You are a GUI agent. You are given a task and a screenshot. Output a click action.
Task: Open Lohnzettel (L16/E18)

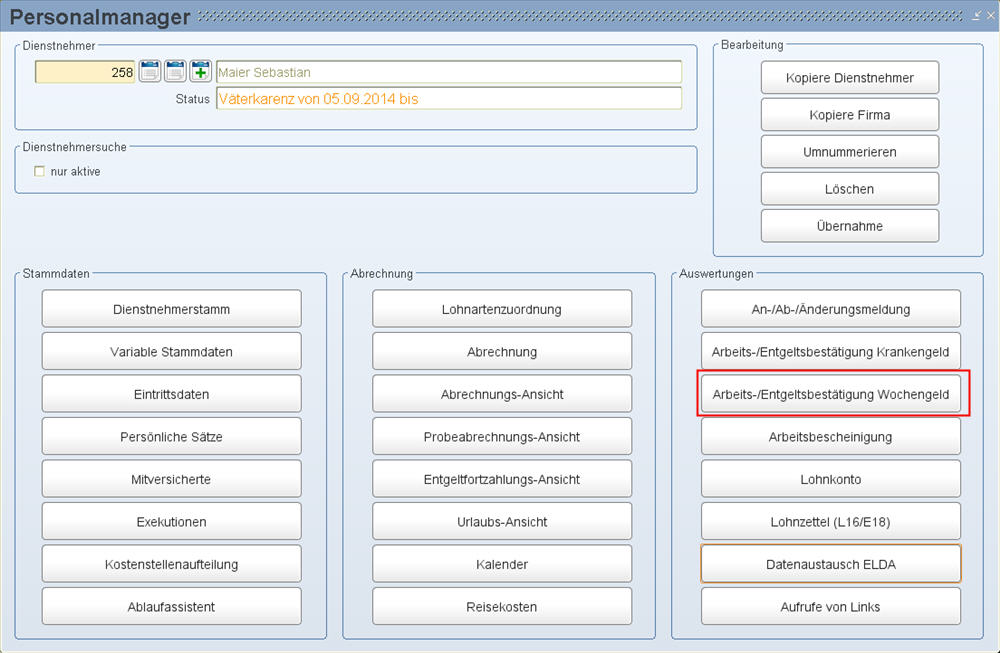click(x=831, y=522)
